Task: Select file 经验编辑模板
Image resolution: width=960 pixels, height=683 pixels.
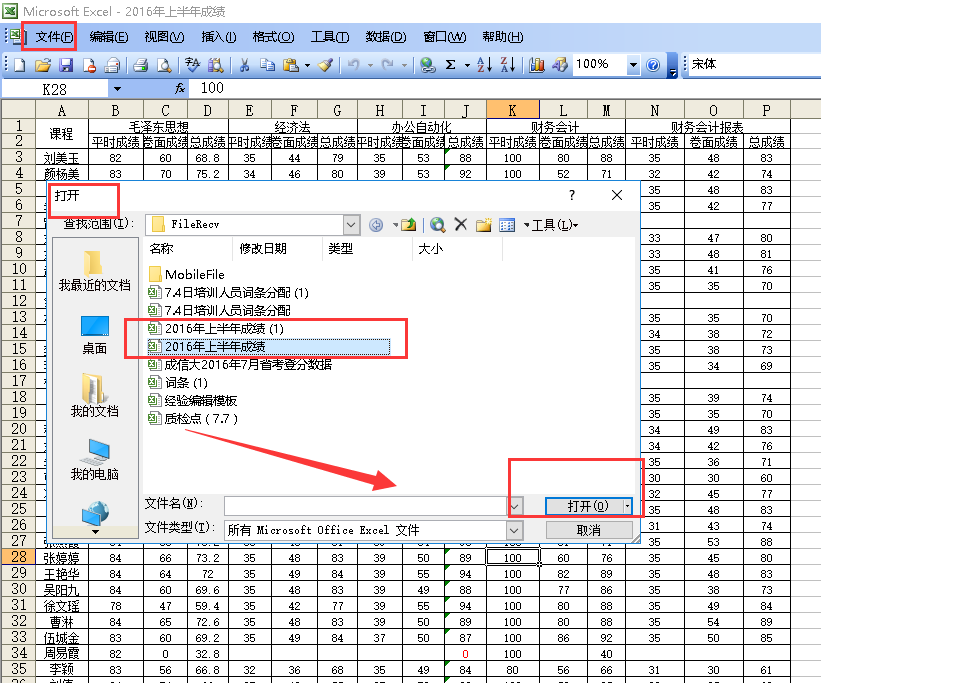Action: [x=193, y=401]
